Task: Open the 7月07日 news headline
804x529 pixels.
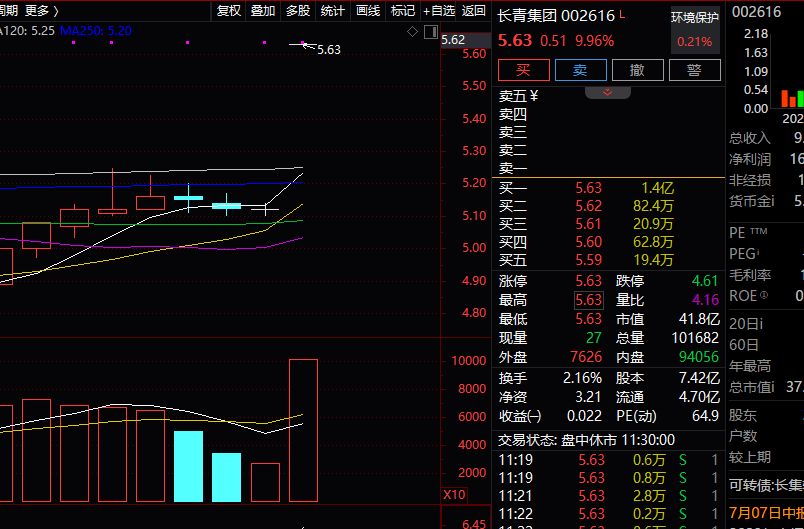Action: click(766, 513)
